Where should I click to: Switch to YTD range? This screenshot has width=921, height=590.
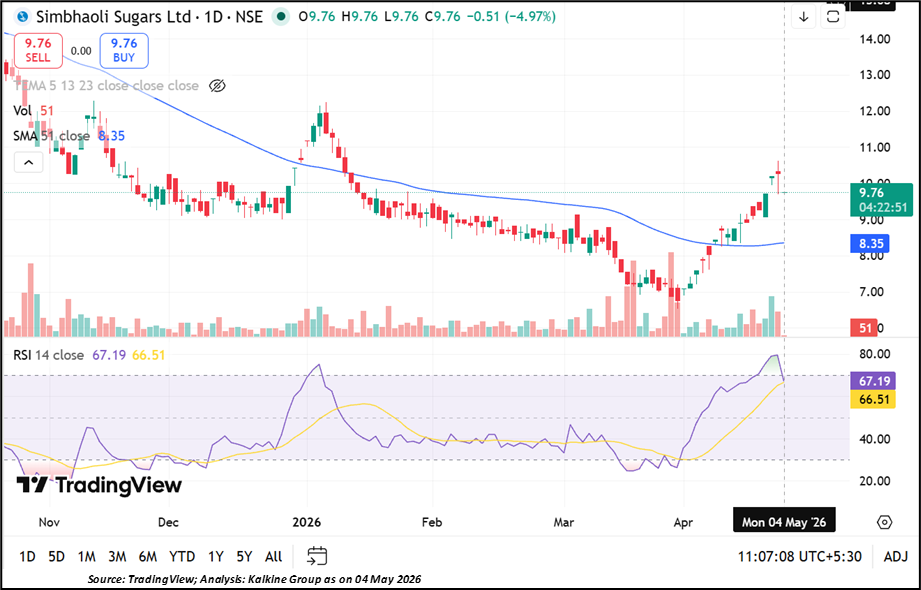point(181,557)
